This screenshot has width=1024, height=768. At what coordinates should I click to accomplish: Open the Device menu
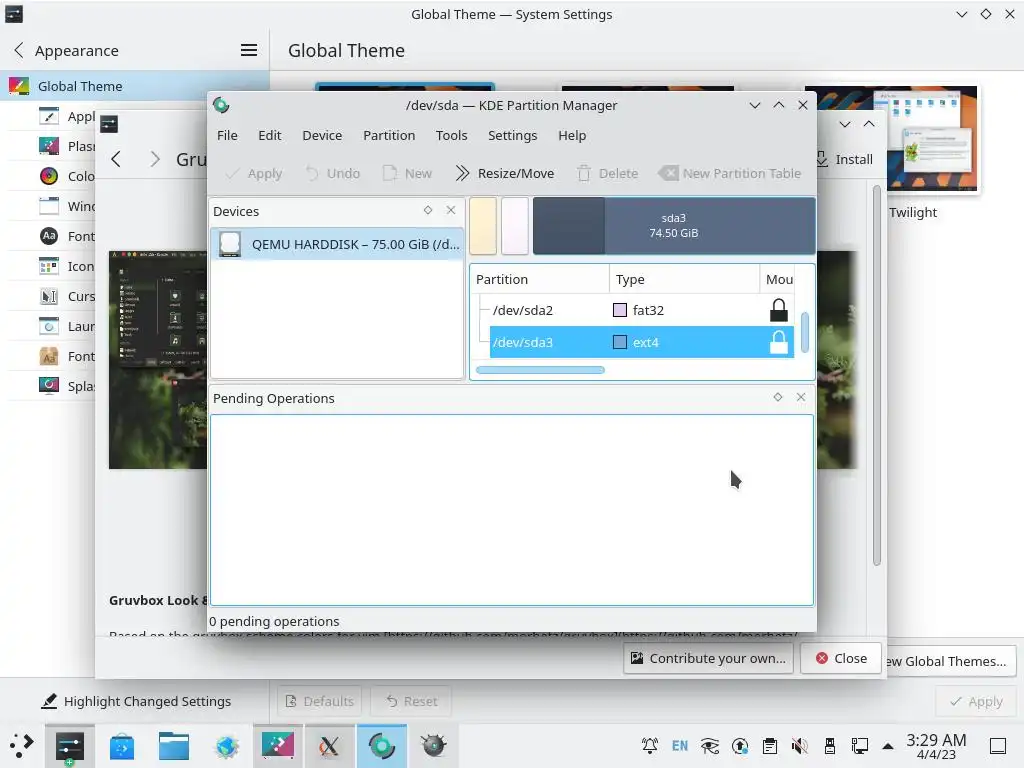click(322, 135)
